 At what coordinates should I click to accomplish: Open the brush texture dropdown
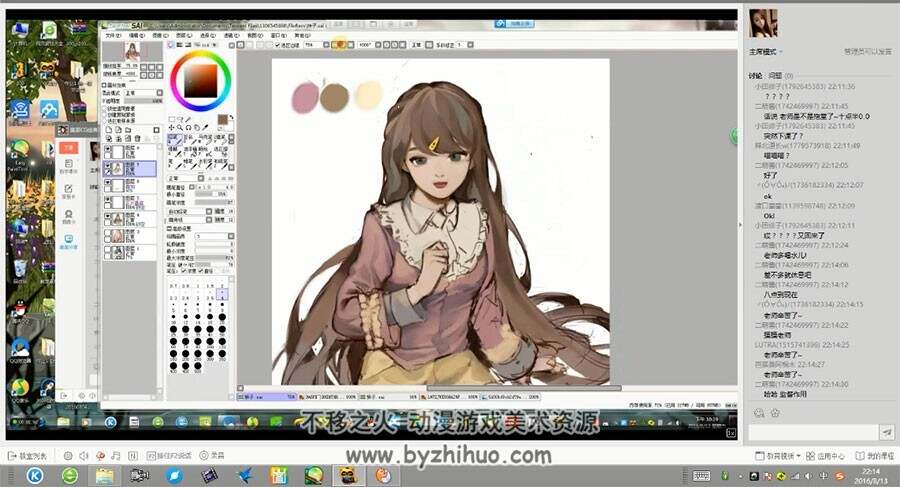208,220
